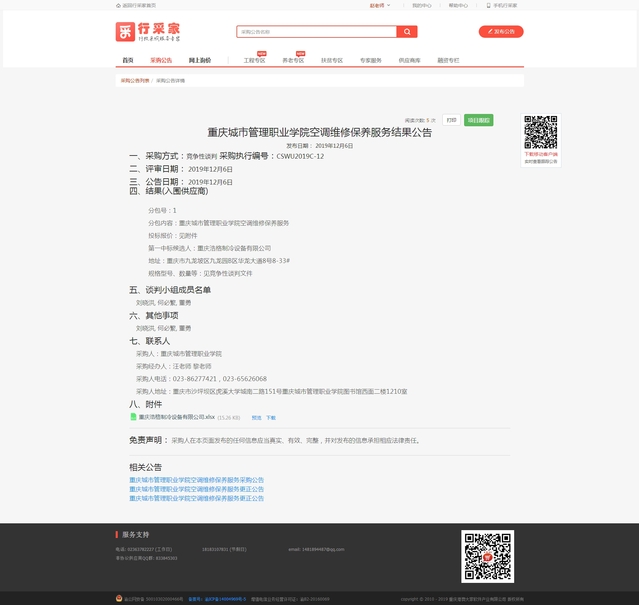Screen dimensions: 639x605
Task: Open first 空调维修保养服务更正公告 related link
Action: click(x=196, y=489)
